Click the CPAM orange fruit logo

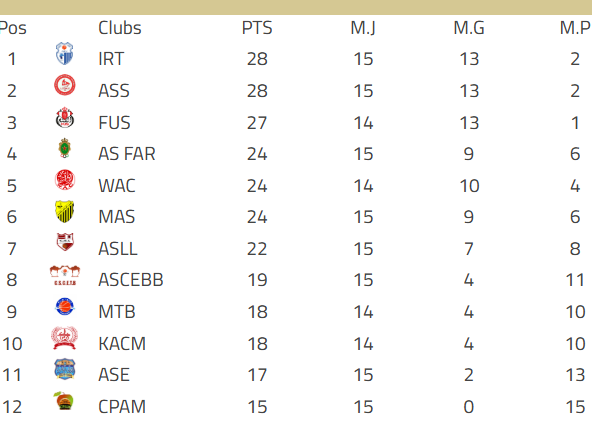[x=64, y=401]
